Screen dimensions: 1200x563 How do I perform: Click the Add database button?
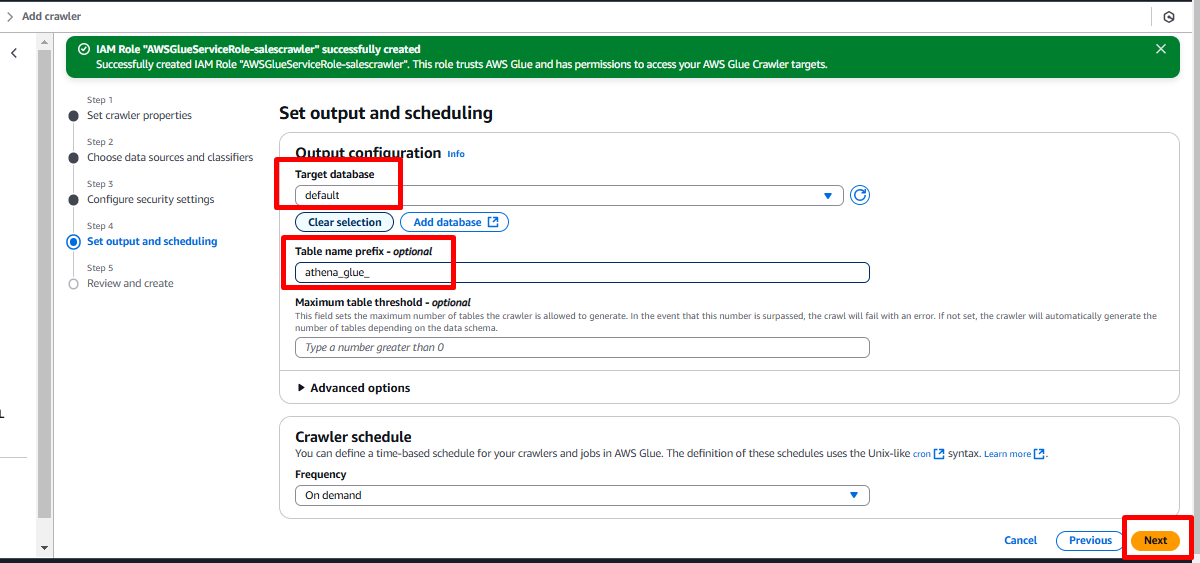(x=454, y=222)
